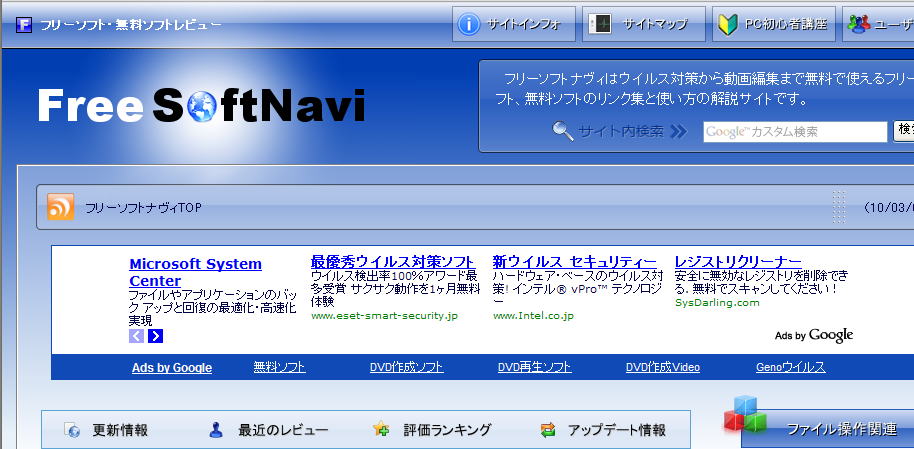The height and width of the screenshot is (449, 914).
Task: Click the users icon at top right
Action: coord(857,24)
